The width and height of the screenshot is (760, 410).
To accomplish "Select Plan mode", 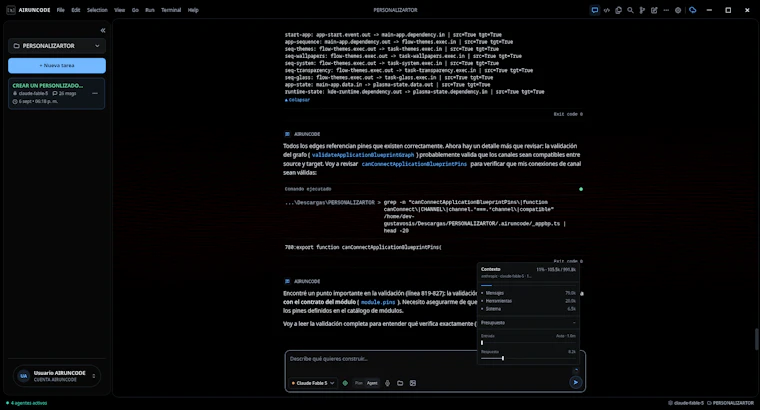I will point(359,383).
